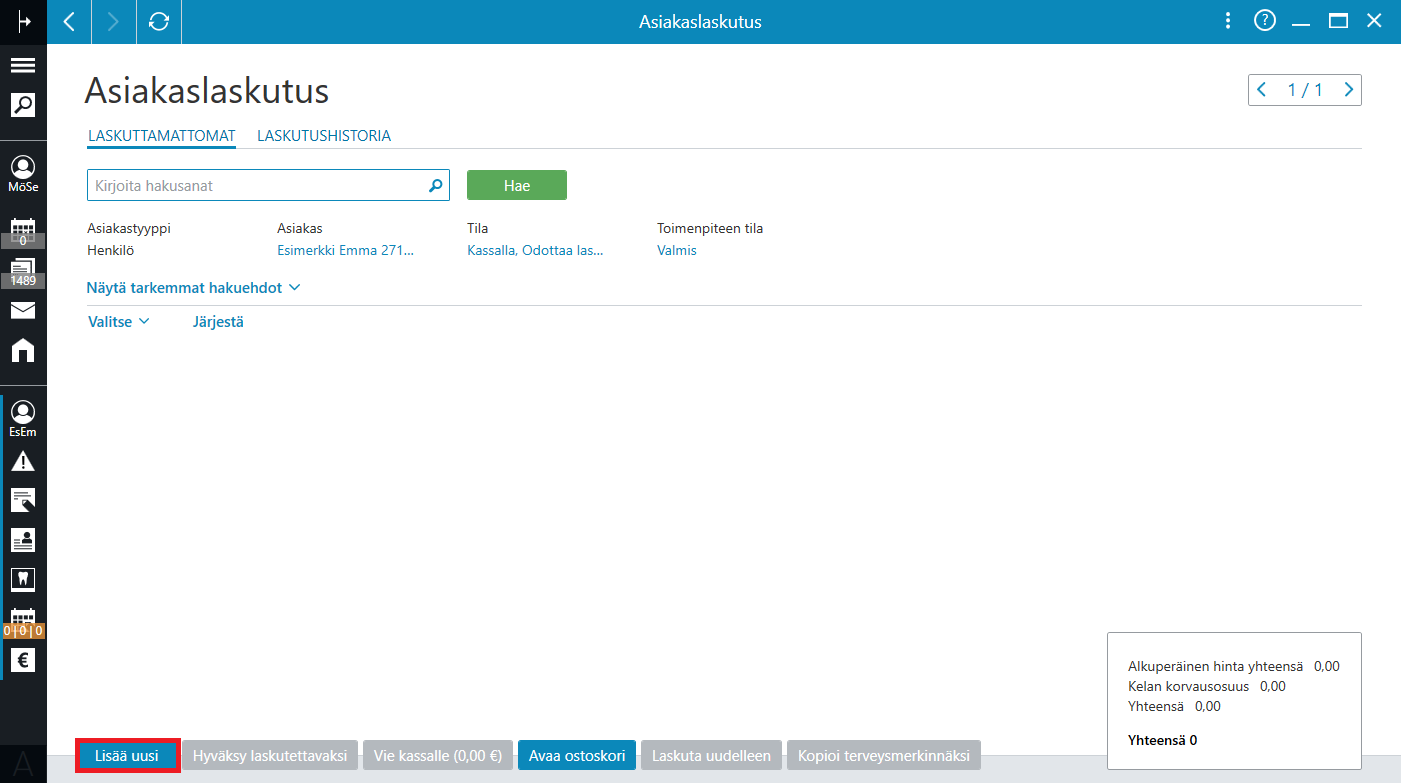Click the green Hae button
The height and width of the screenshot is (783, 1401).
pyautogui.click(x=517, y=185)
